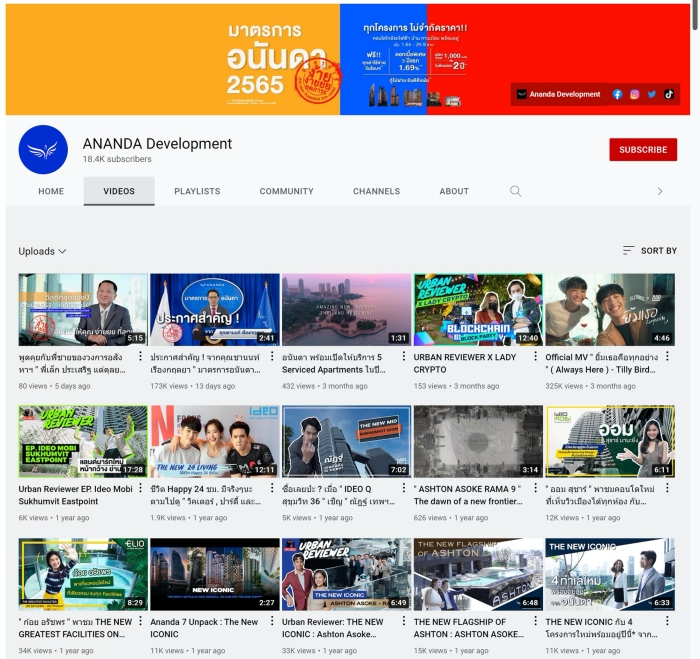
Task: Click the red SUBSCRIBE button
Action: 643,150
